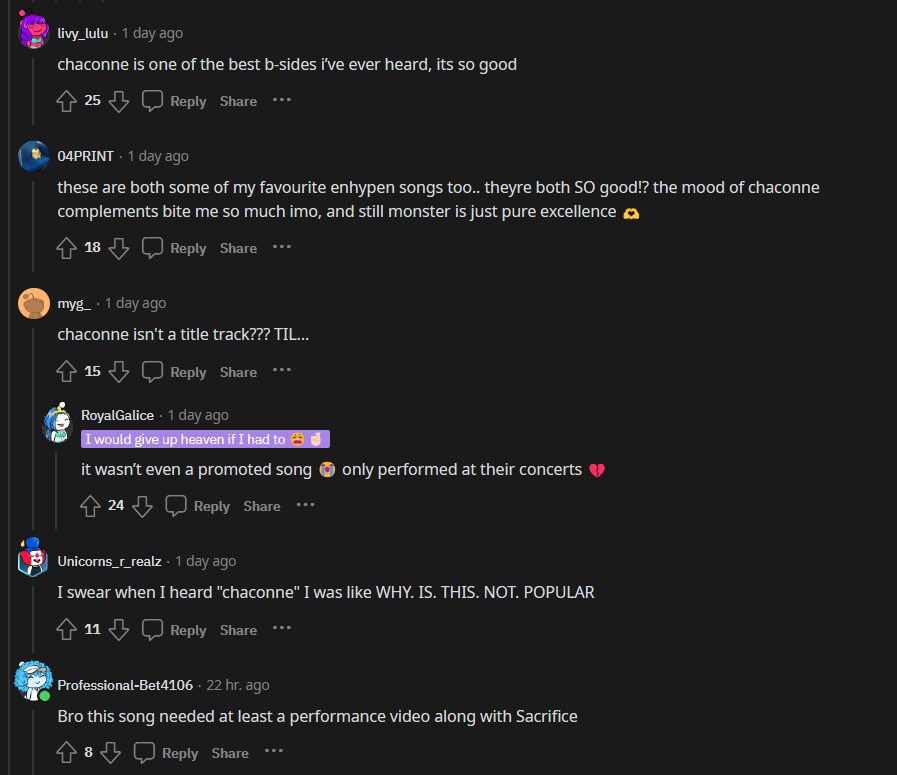The image size is (897, 775).
Task: Expand more options for Professional-Bet4106's comment
Action: click(x=274, y=752)
